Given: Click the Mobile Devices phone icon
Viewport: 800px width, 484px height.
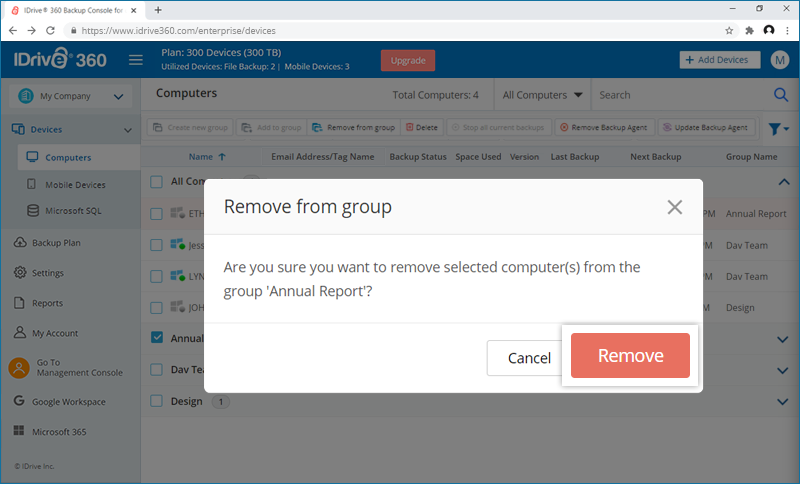Looking at the screenshot, I should coord(31,184).
